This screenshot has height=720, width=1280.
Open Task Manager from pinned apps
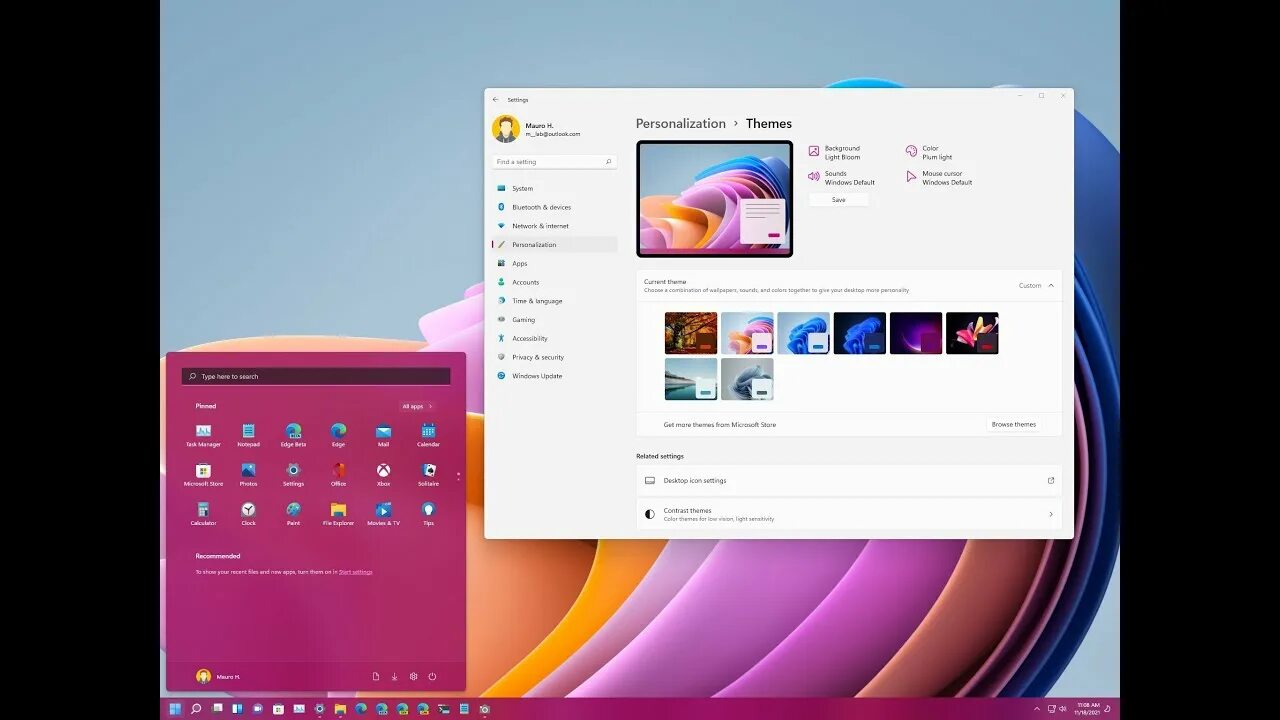coord(203,435)
